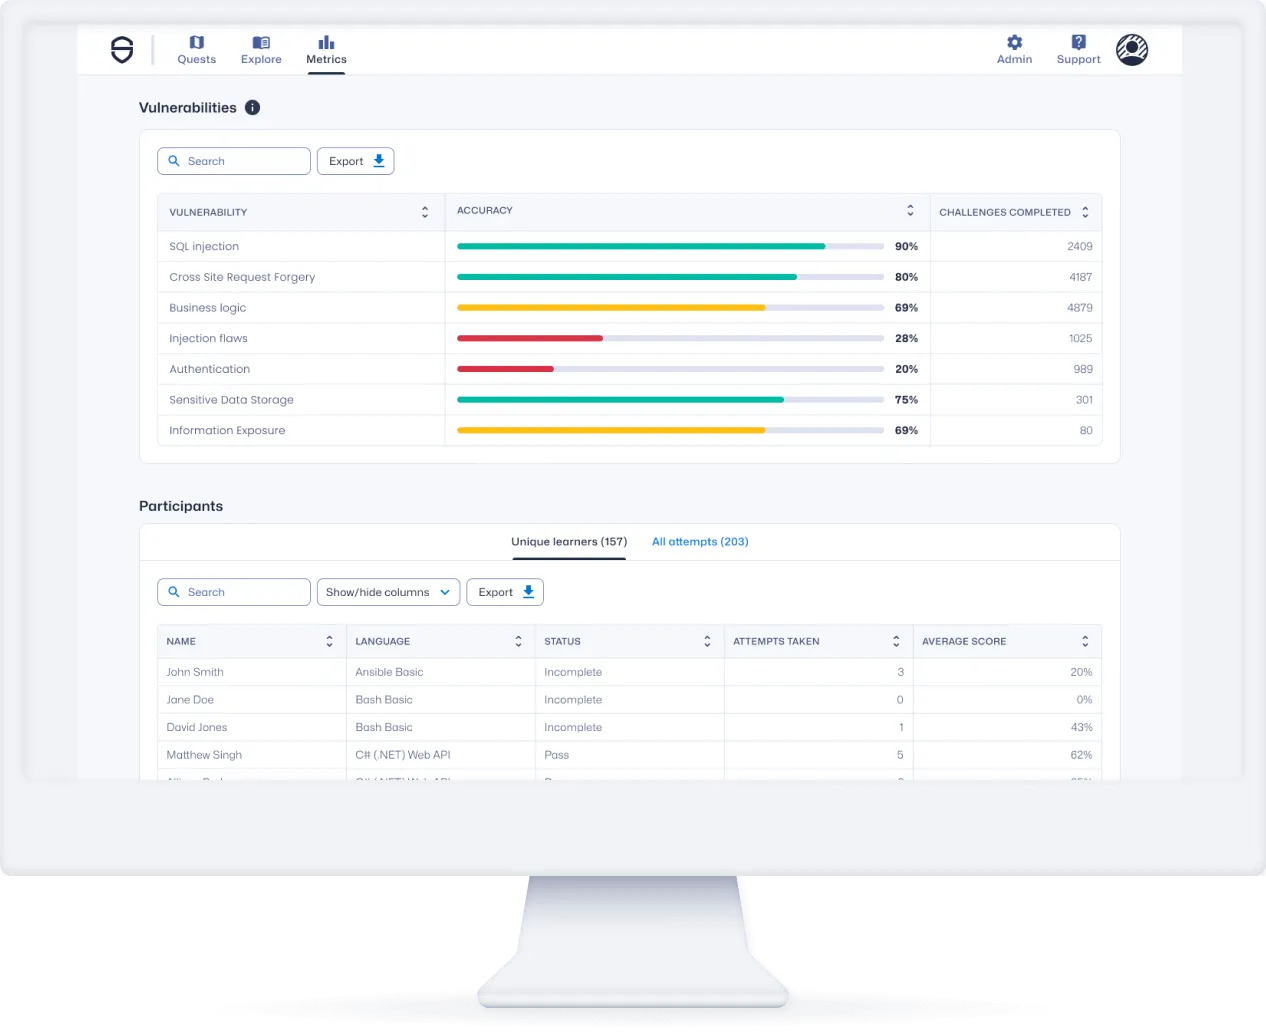Click the Vulnerabilities info icon
The height and width of the screenshot is (1035, 1266).
point(251,107)
